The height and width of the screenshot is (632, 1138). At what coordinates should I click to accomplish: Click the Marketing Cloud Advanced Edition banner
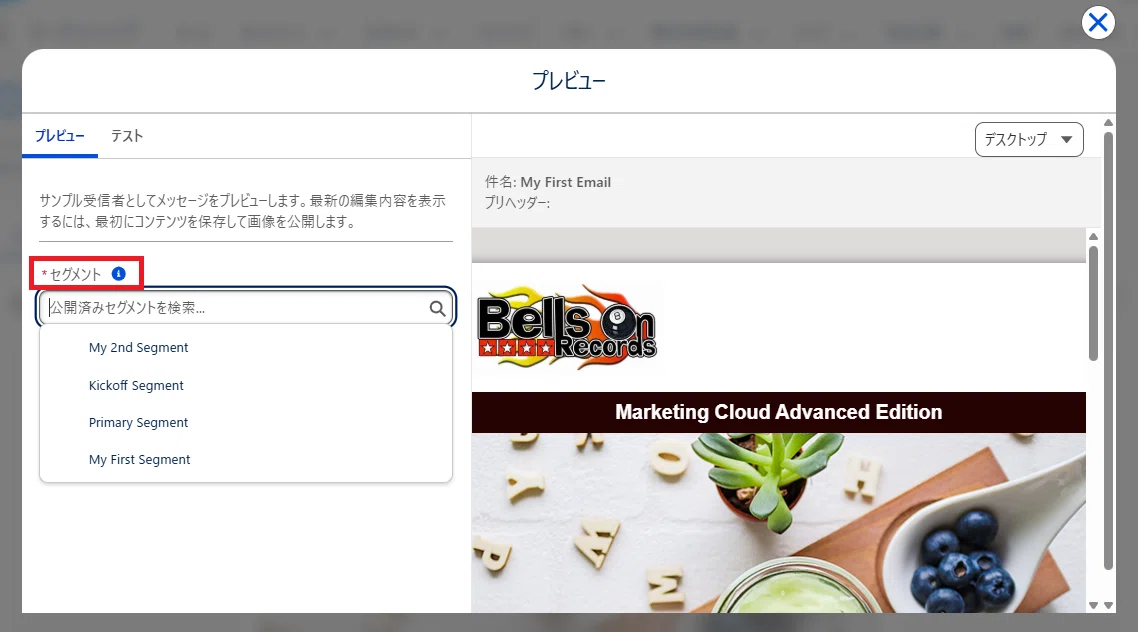click(x=778, y=412)
